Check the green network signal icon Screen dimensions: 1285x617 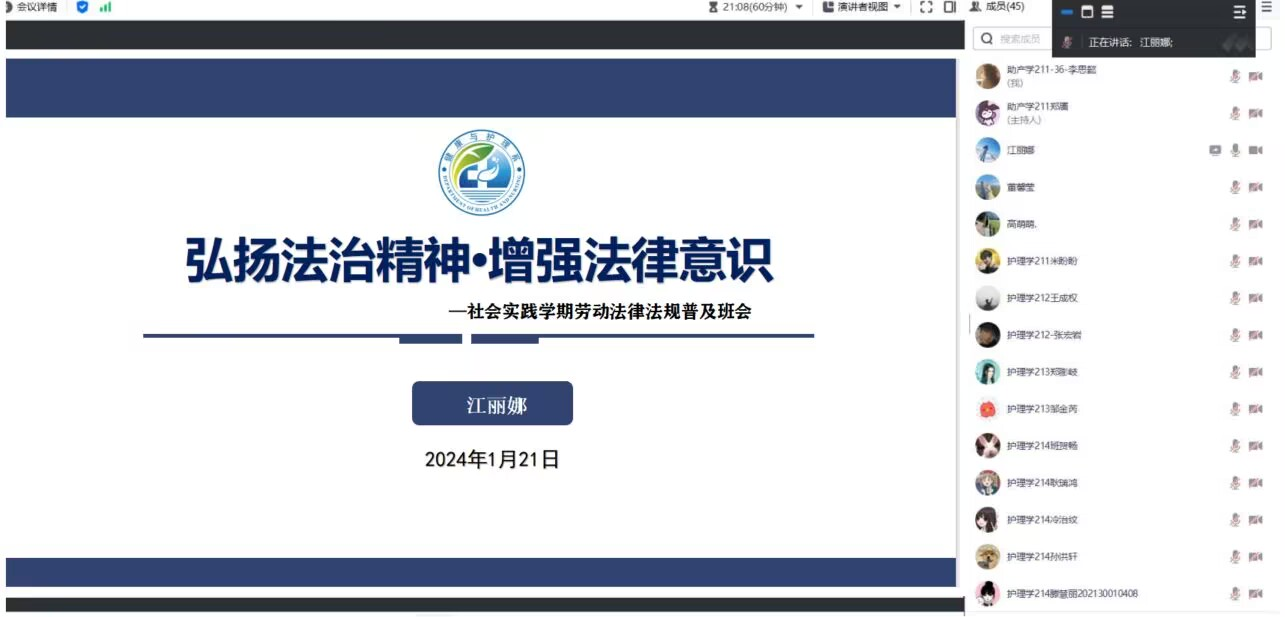tap(105, 7)
